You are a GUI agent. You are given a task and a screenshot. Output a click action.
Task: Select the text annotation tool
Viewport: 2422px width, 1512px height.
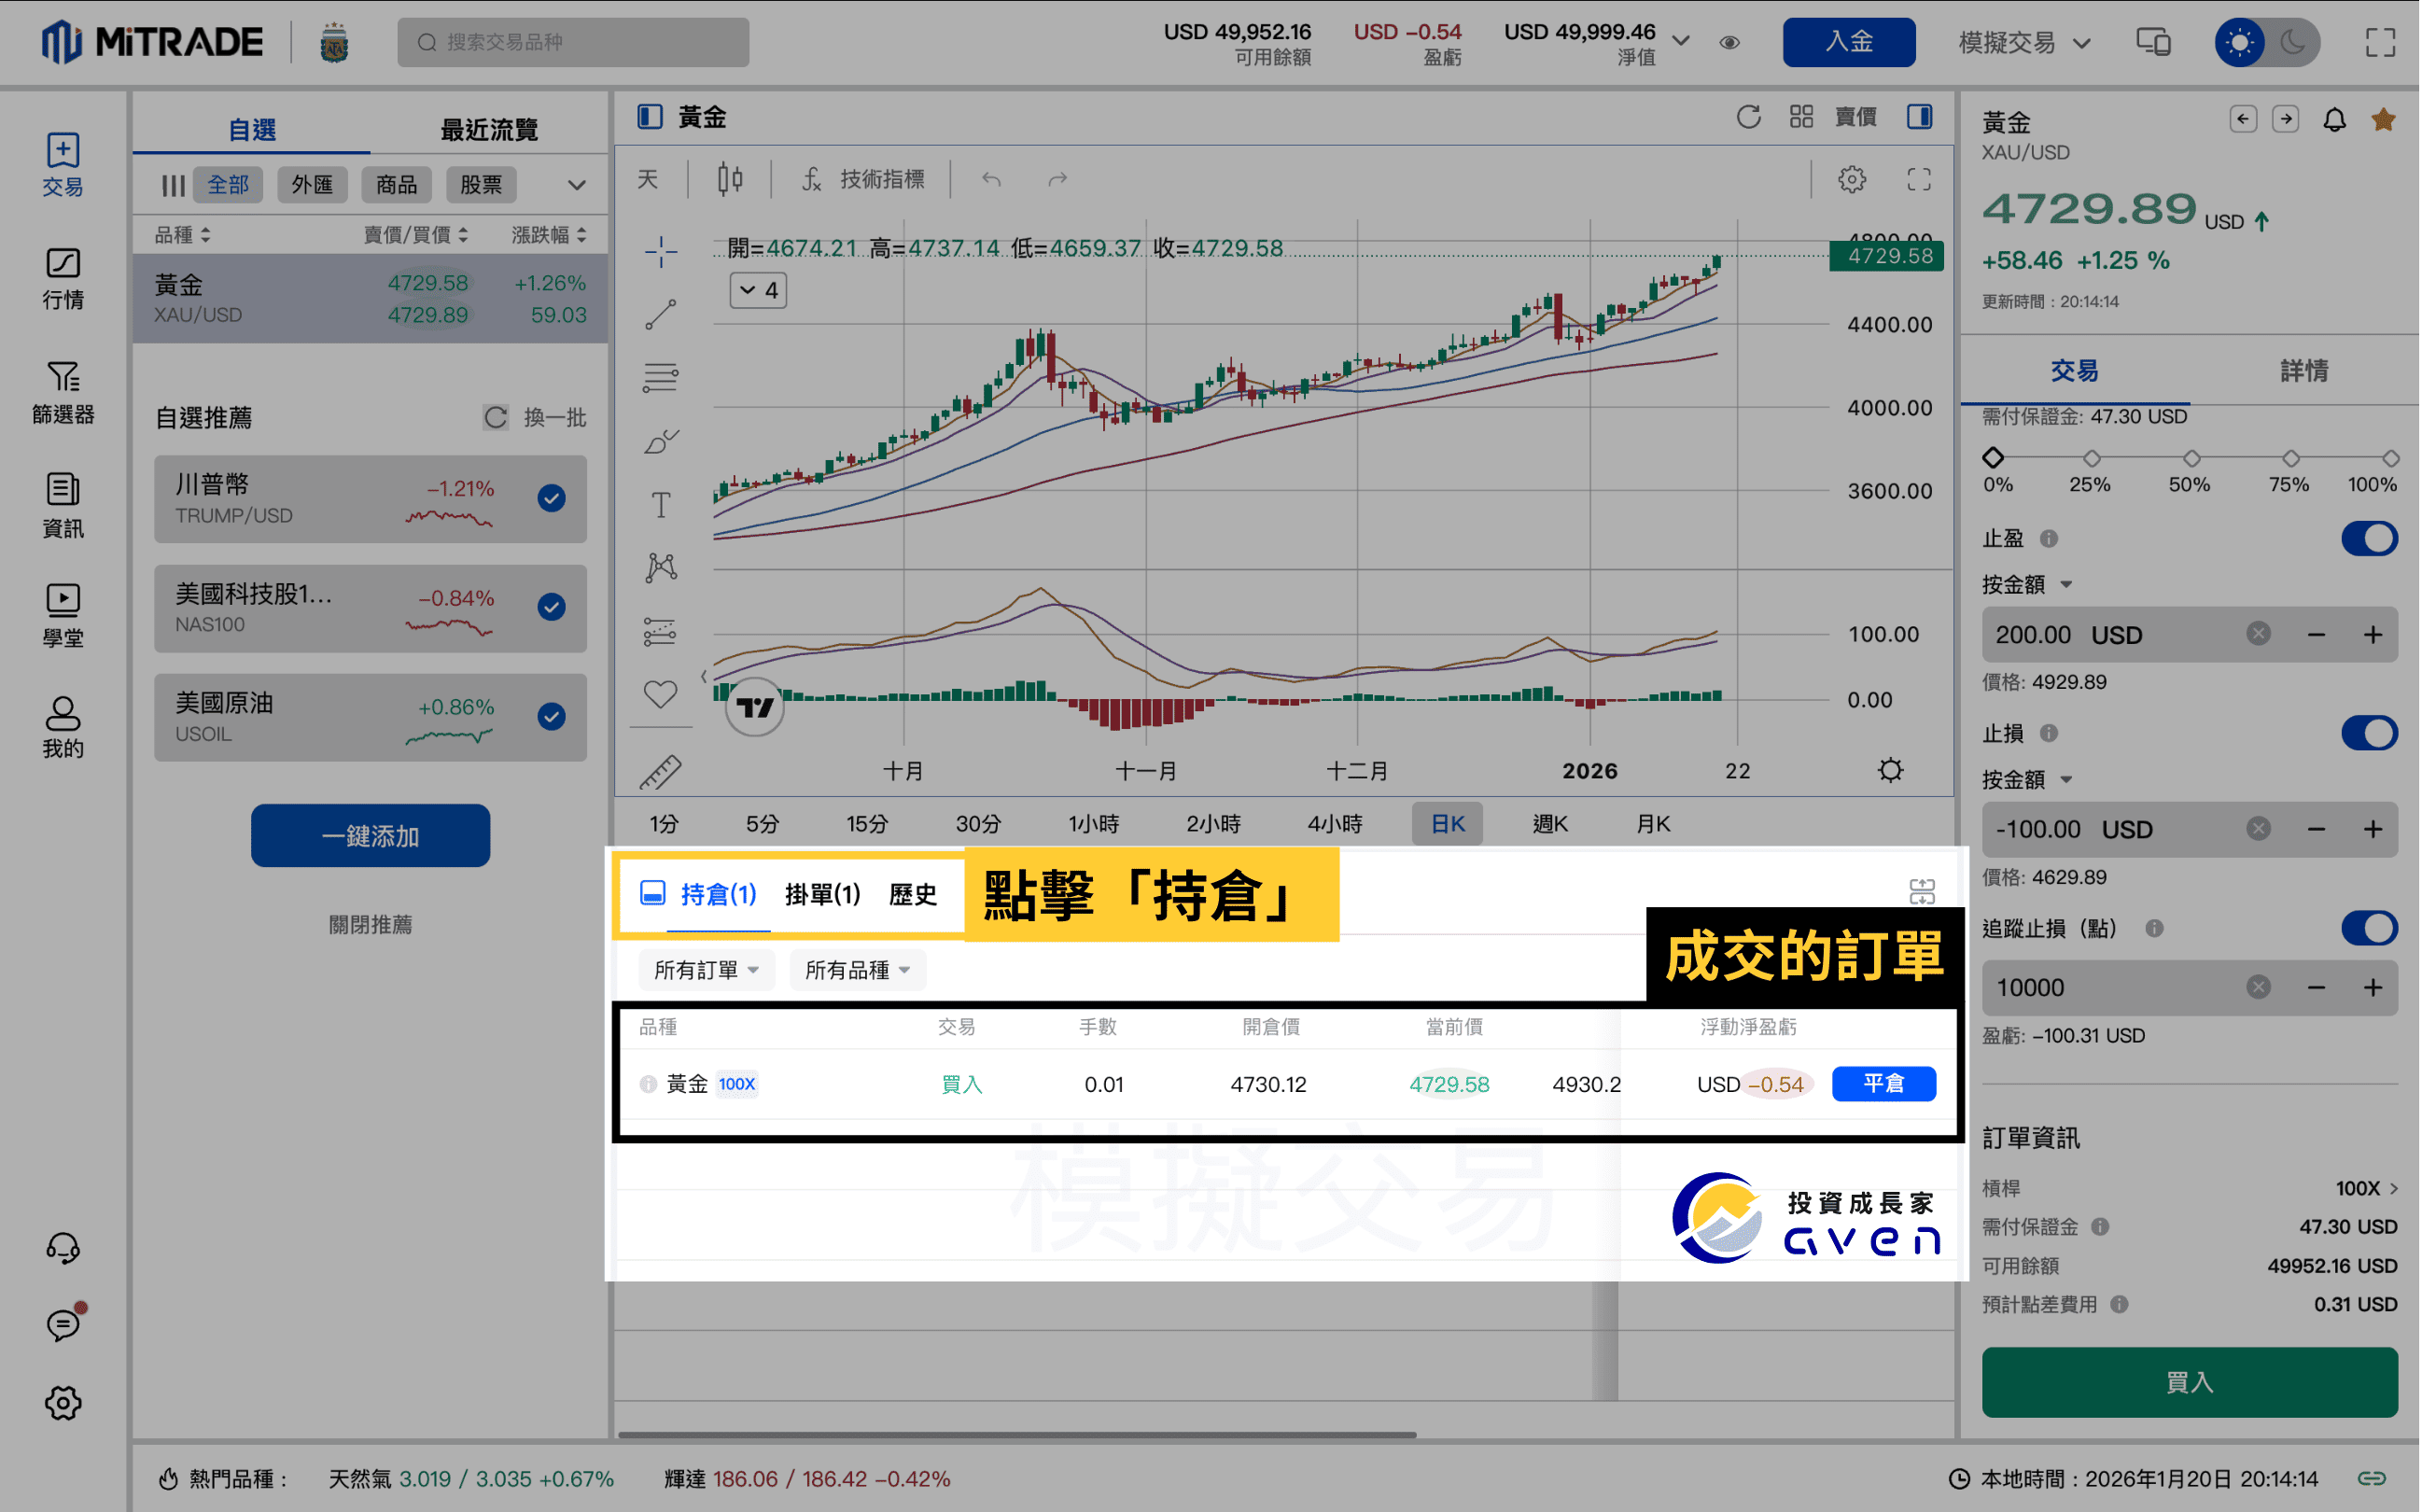660,504
